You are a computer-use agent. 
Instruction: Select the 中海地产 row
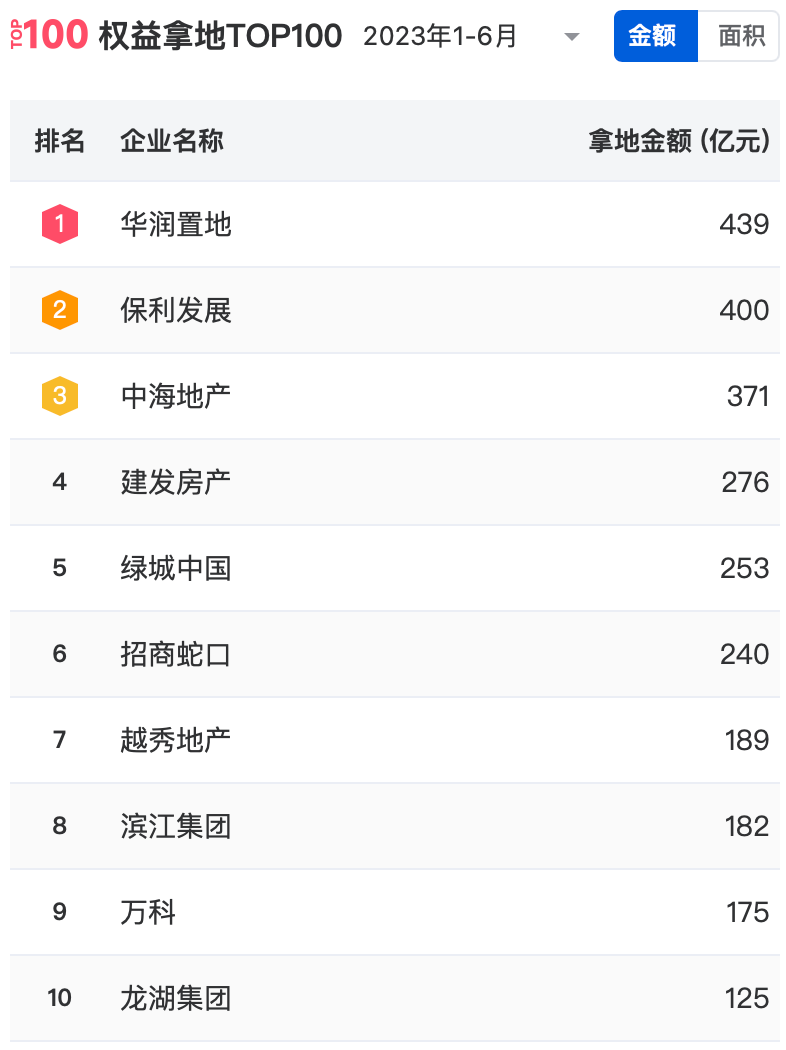(x=395, y=396)
